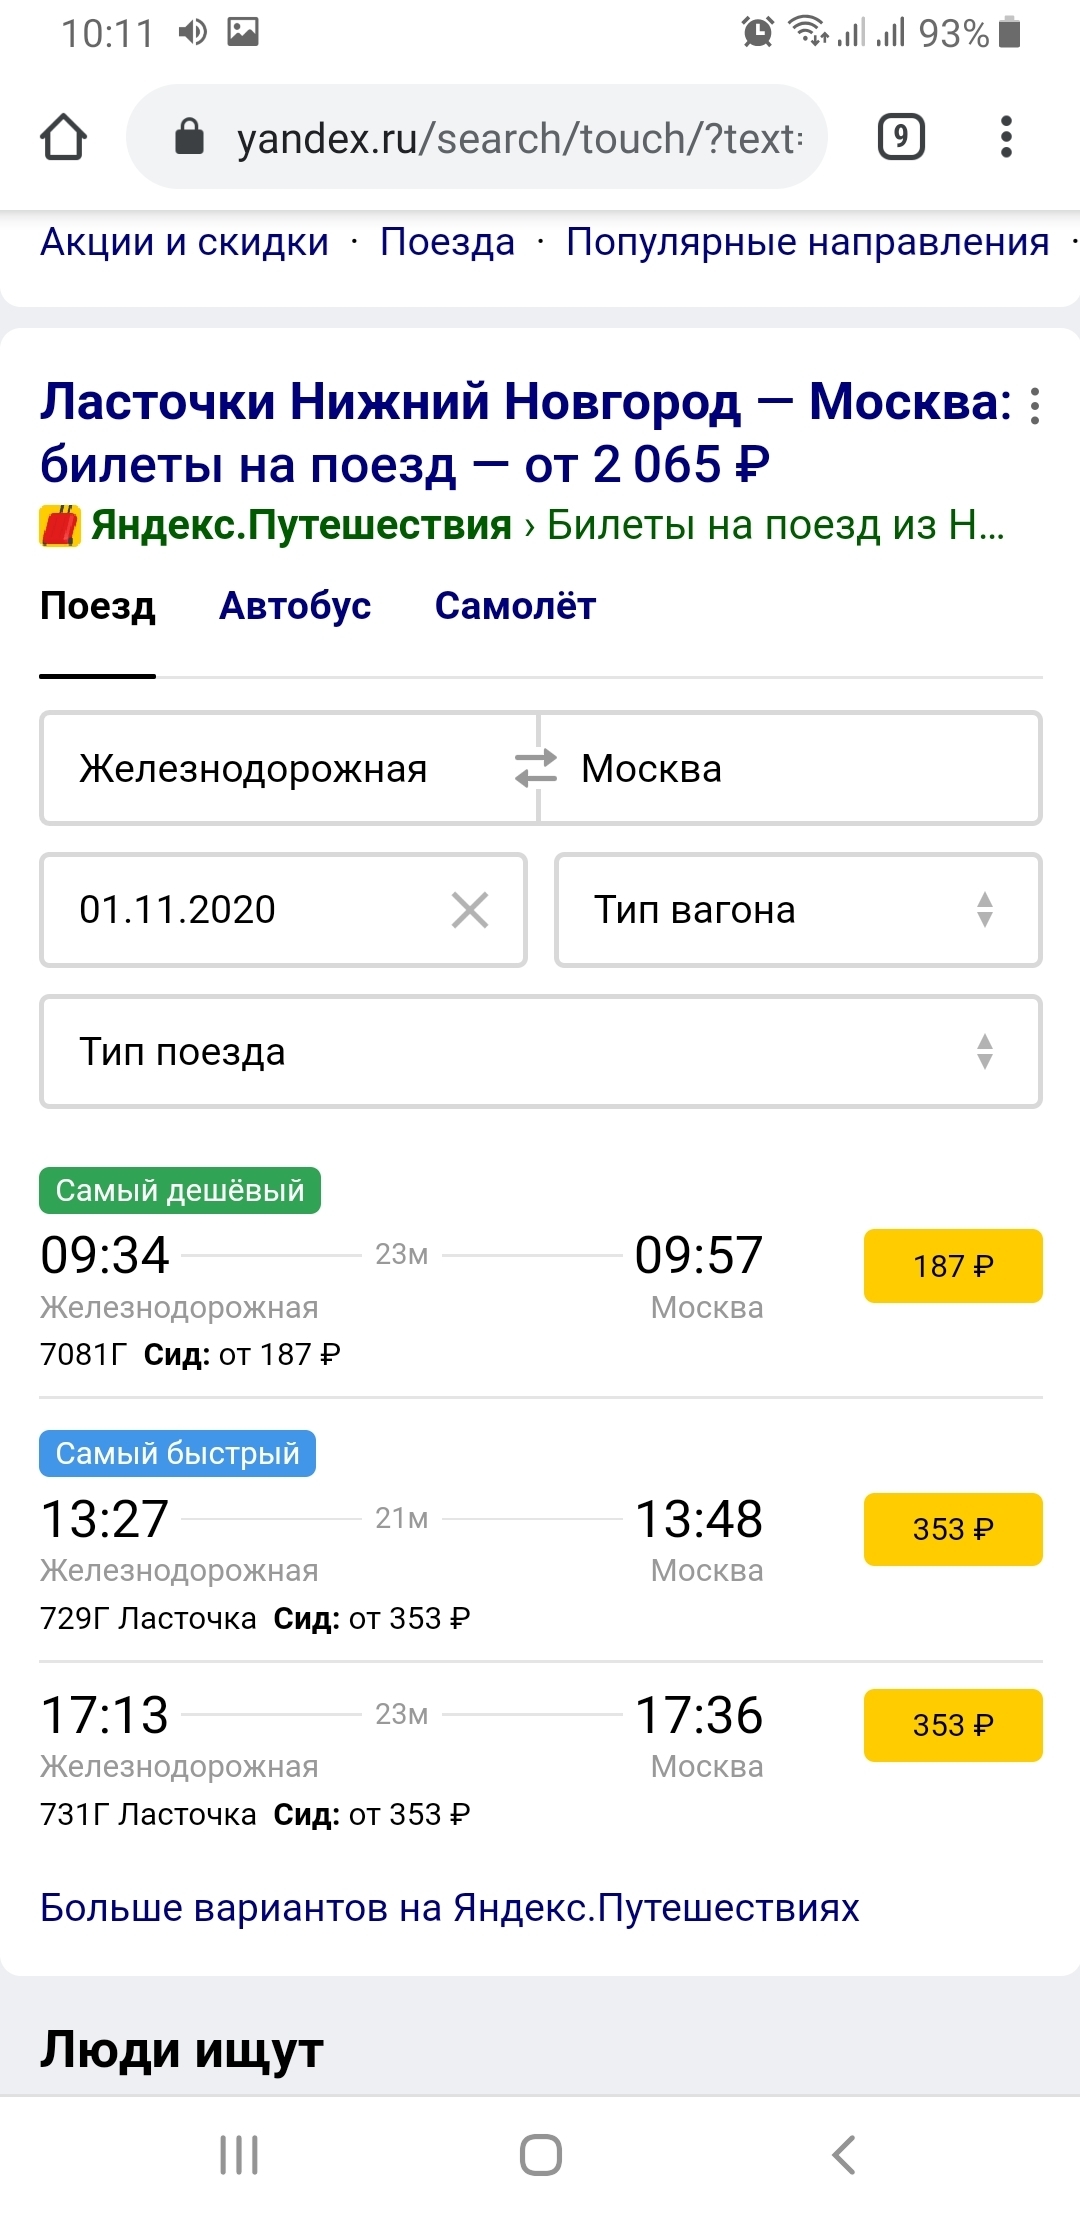Tap the browser home icon

tap(63, 137)
